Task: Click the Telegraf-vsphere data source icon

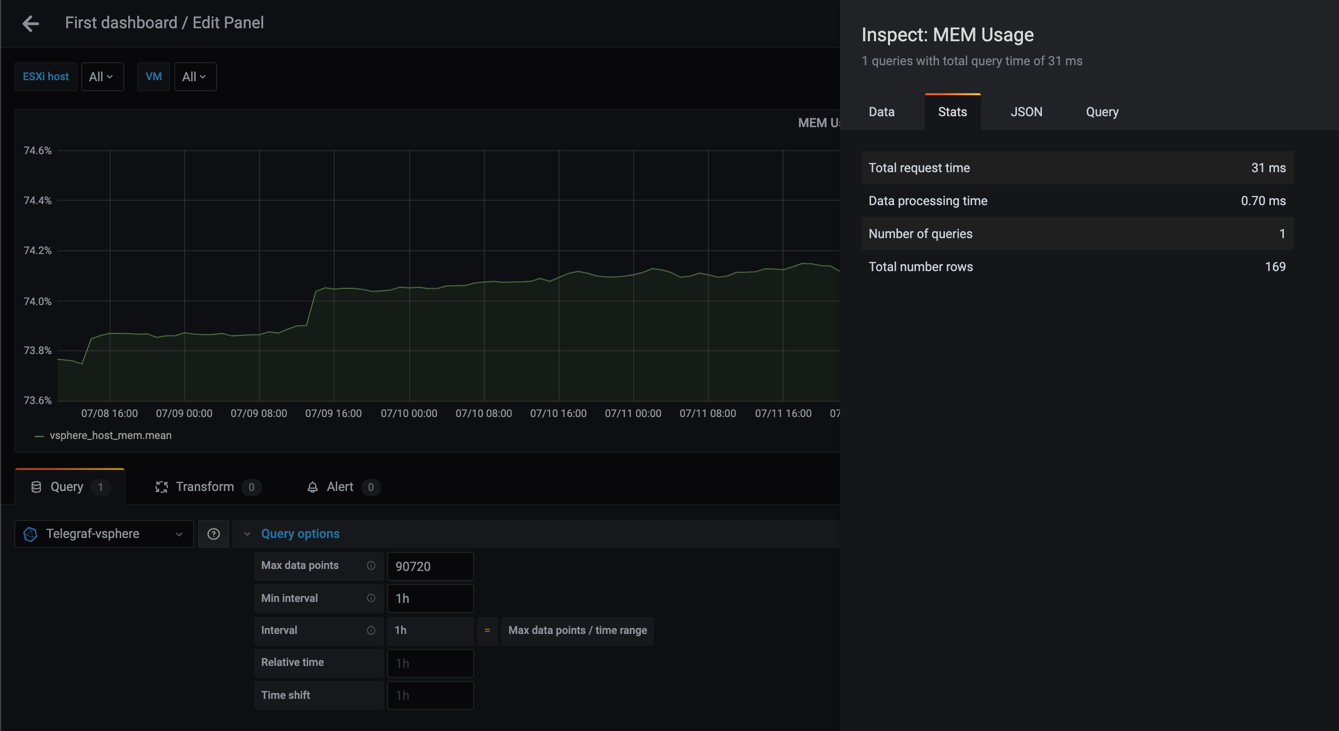Action: click(x=30, y=534)
